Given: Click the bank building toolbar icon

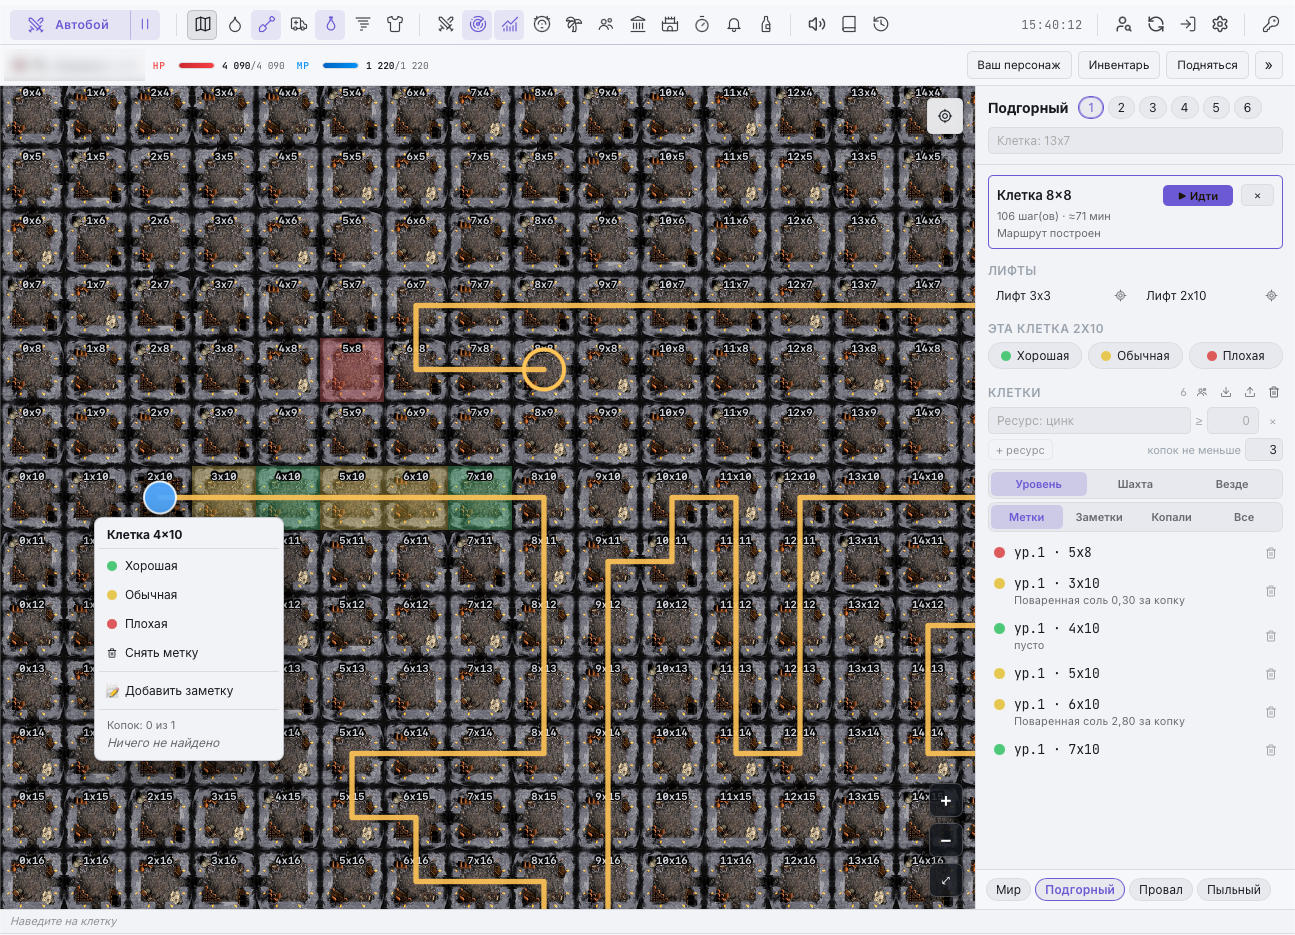Looking at the screenshot, I should point(638,24).
